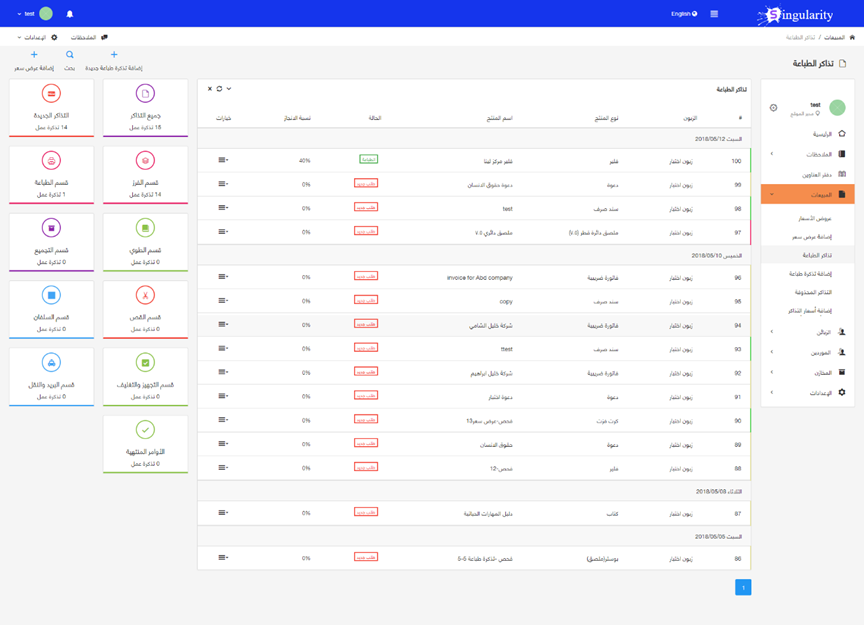Open options dropdown for ticket 100
The width and height of the screenshot is (864, 625).
point(223,160)
